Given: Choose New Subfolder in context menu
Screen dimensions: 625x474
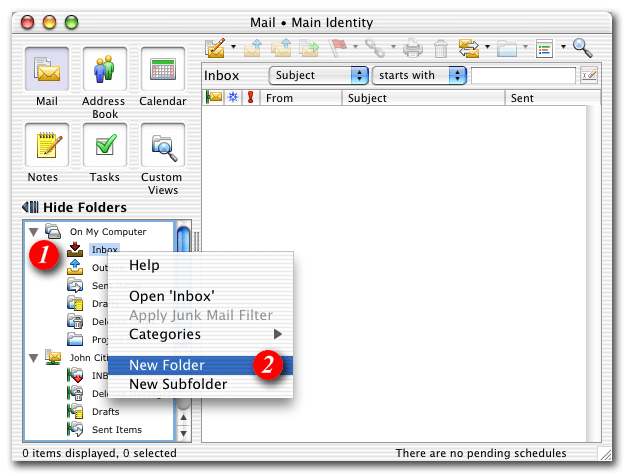Looking at the screenshot, I should [177, 384].
